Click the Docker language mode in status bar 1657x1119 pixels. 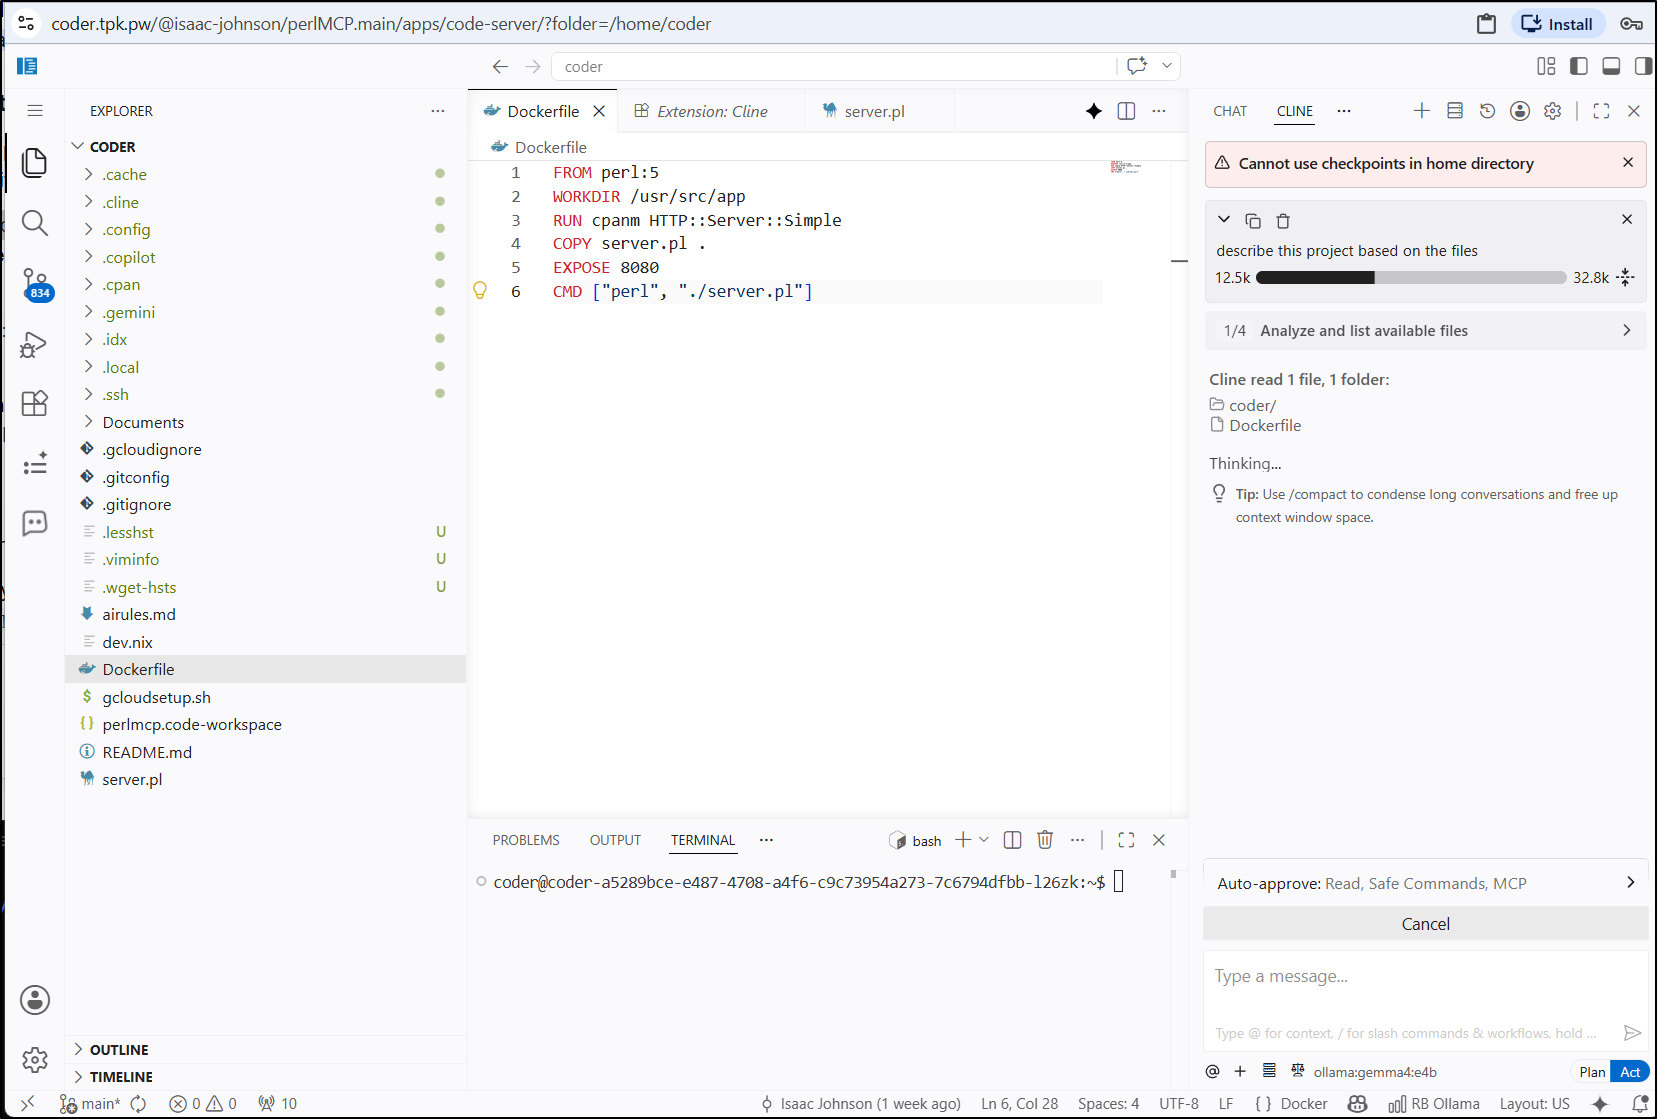1304,1104
